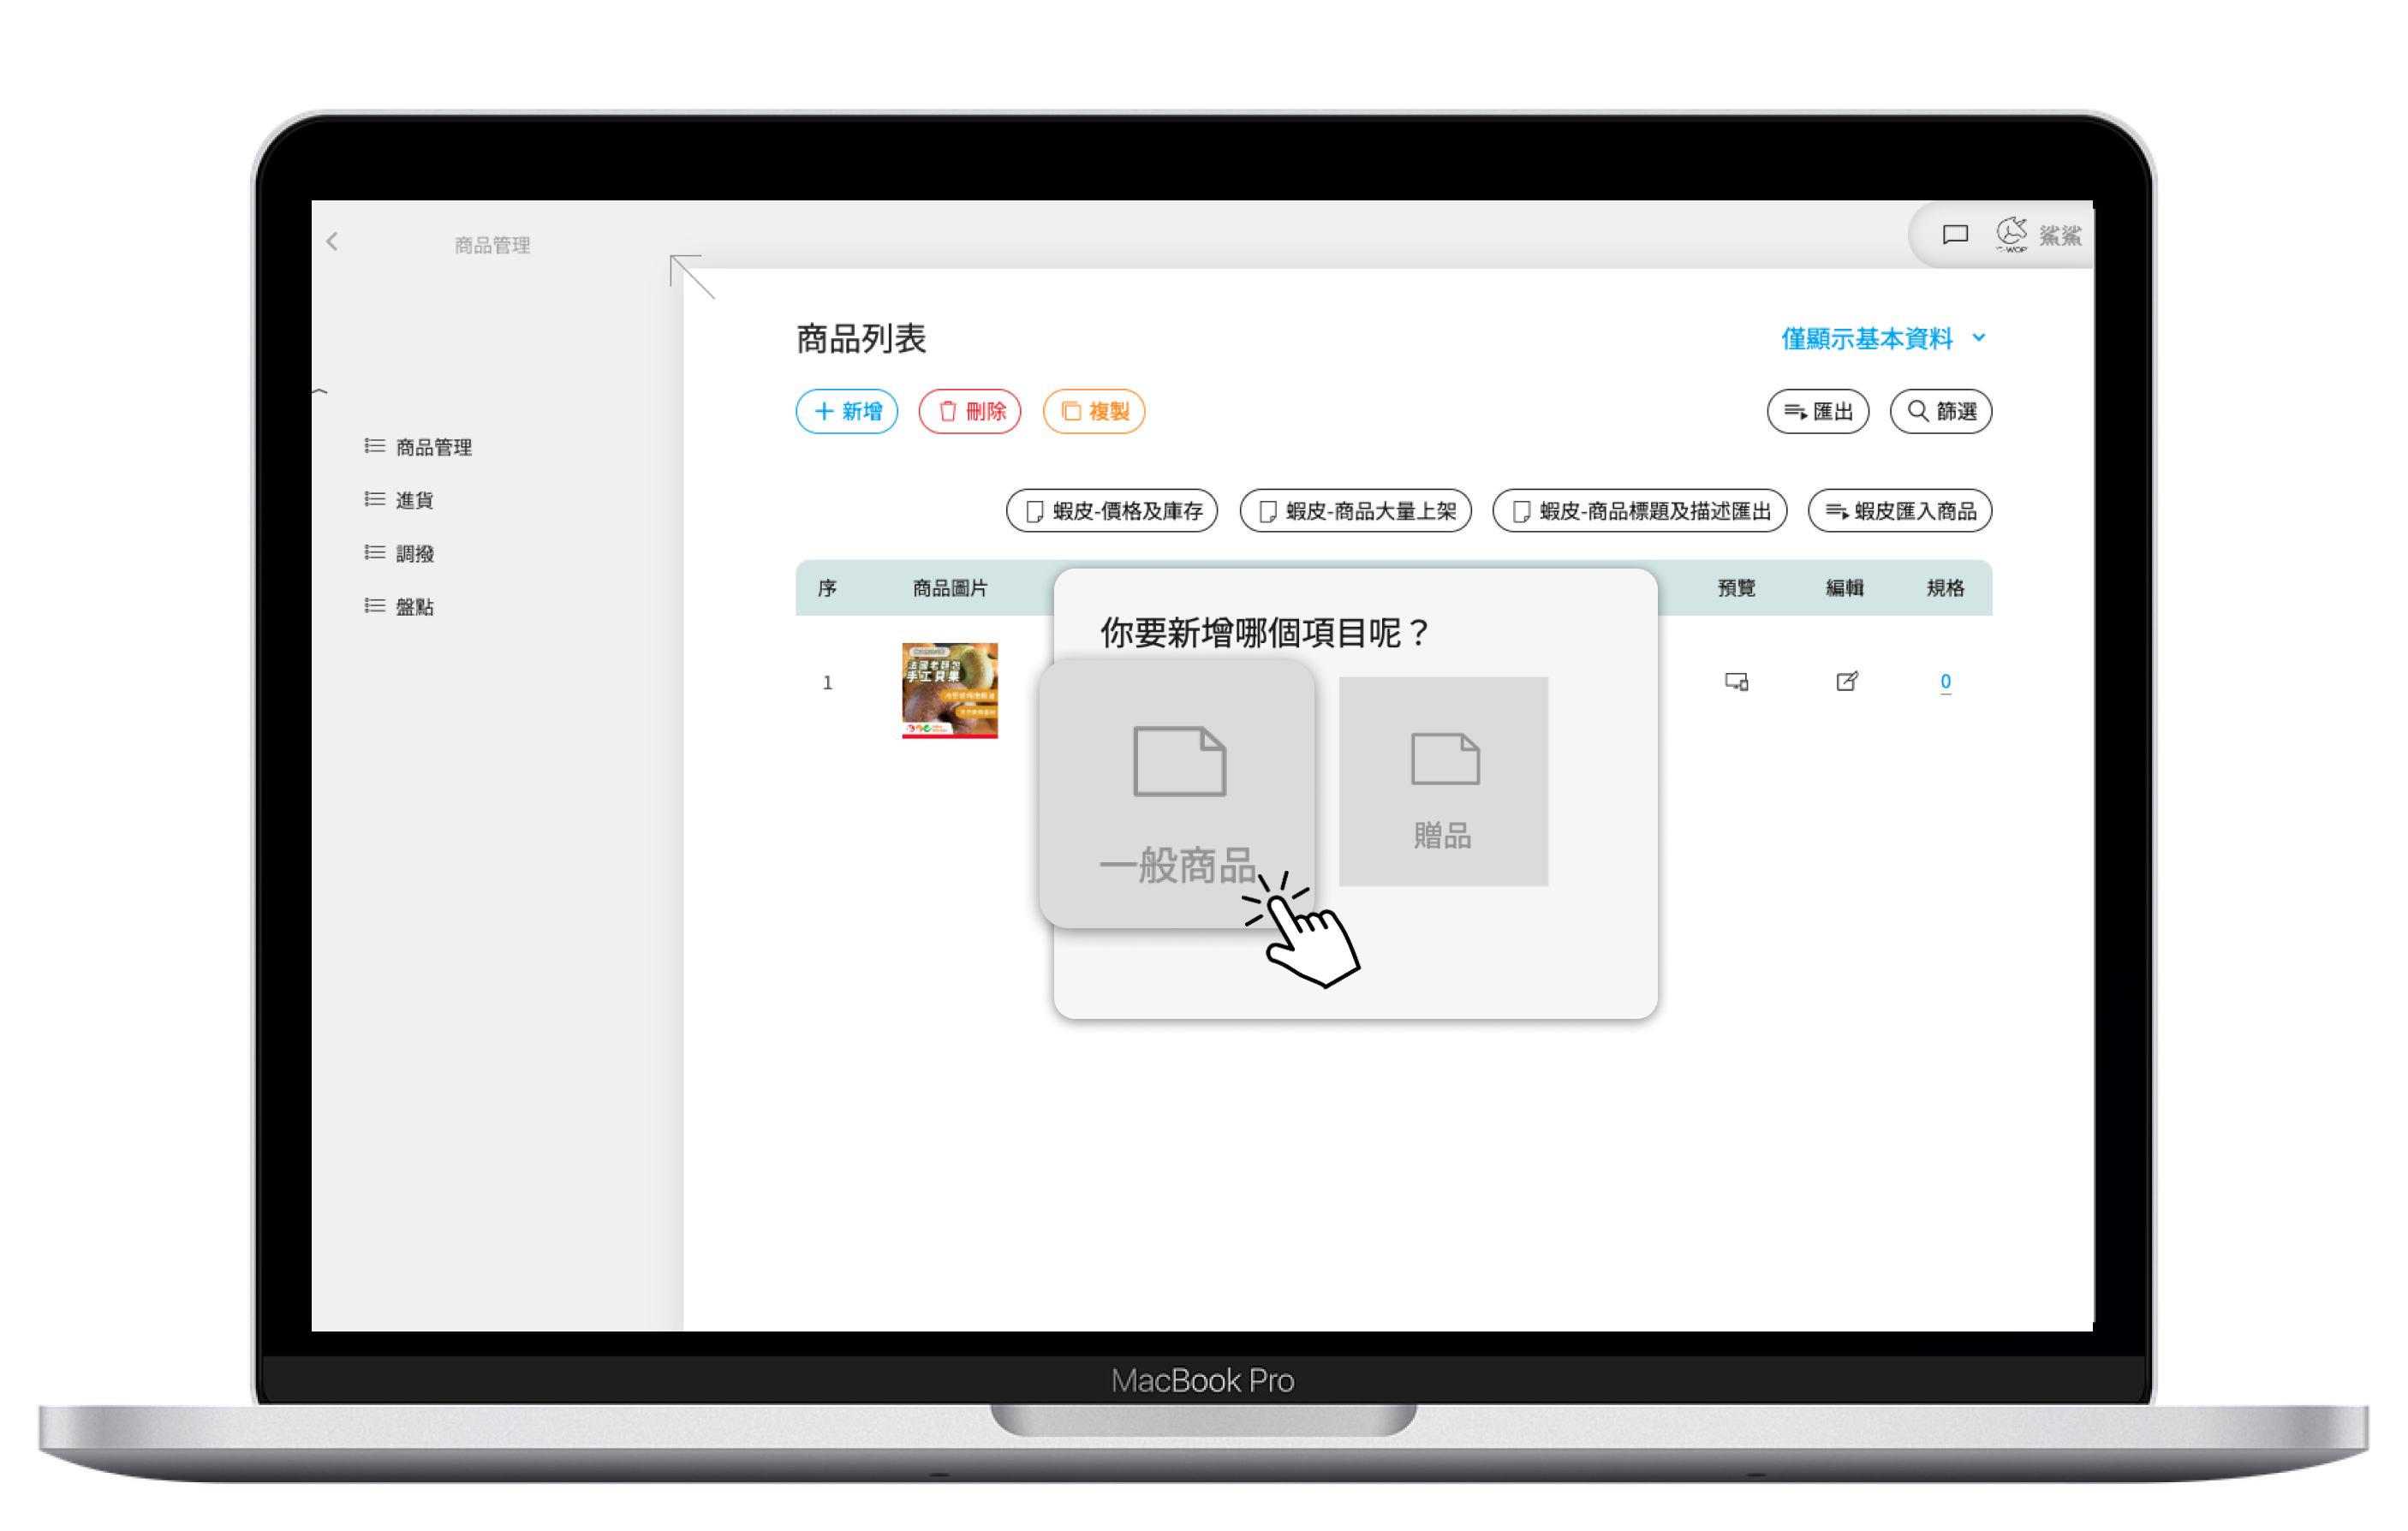The width and height of the screenshot is (2408, 1531).
Task: Click the red 刪除 delete button
Action: click(969, 411)
